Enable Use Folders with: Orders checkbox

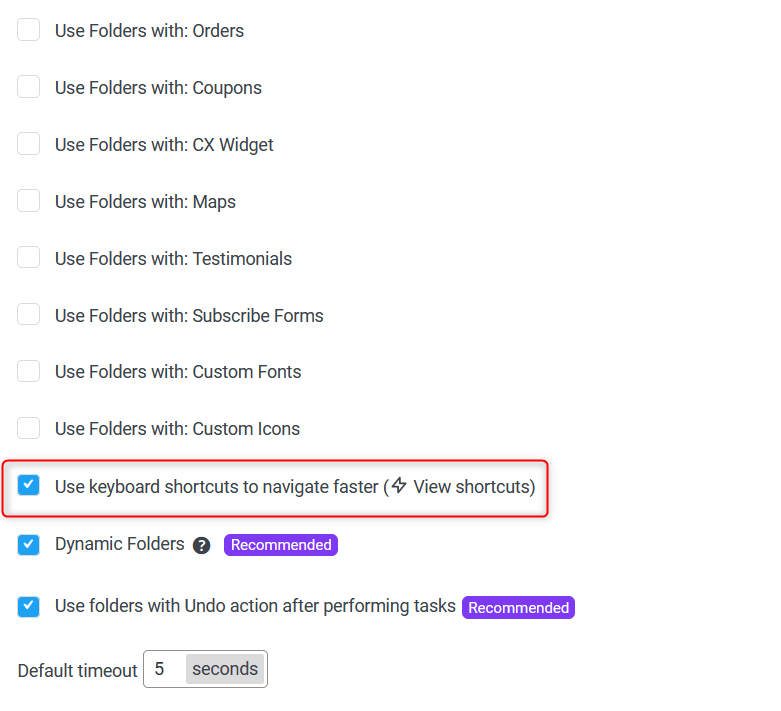[x=28, y=30]
